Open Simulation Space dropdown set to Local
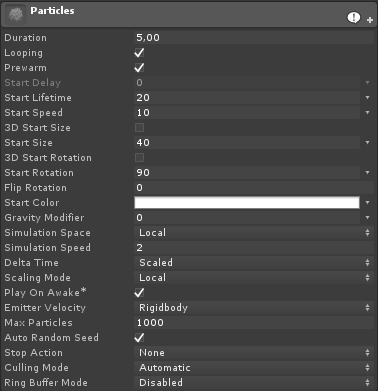Screen dimensions: 378x391 [254, 233]
